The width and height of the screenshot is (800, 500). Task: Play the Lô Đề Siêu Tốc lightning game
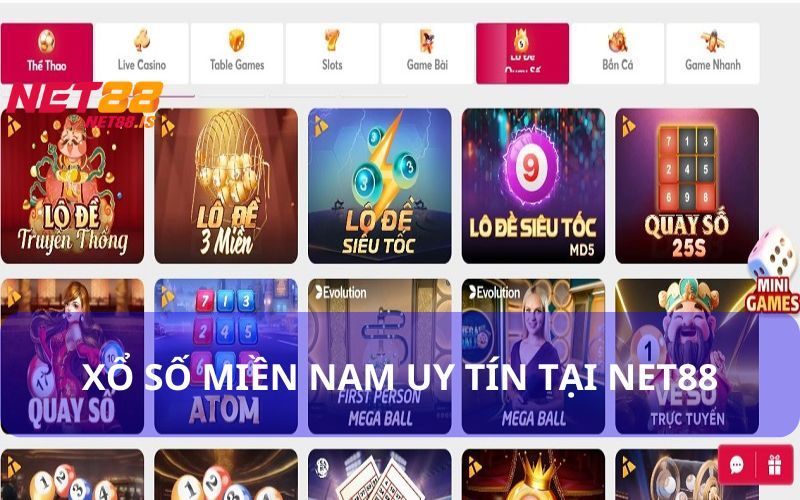(380, 186)
